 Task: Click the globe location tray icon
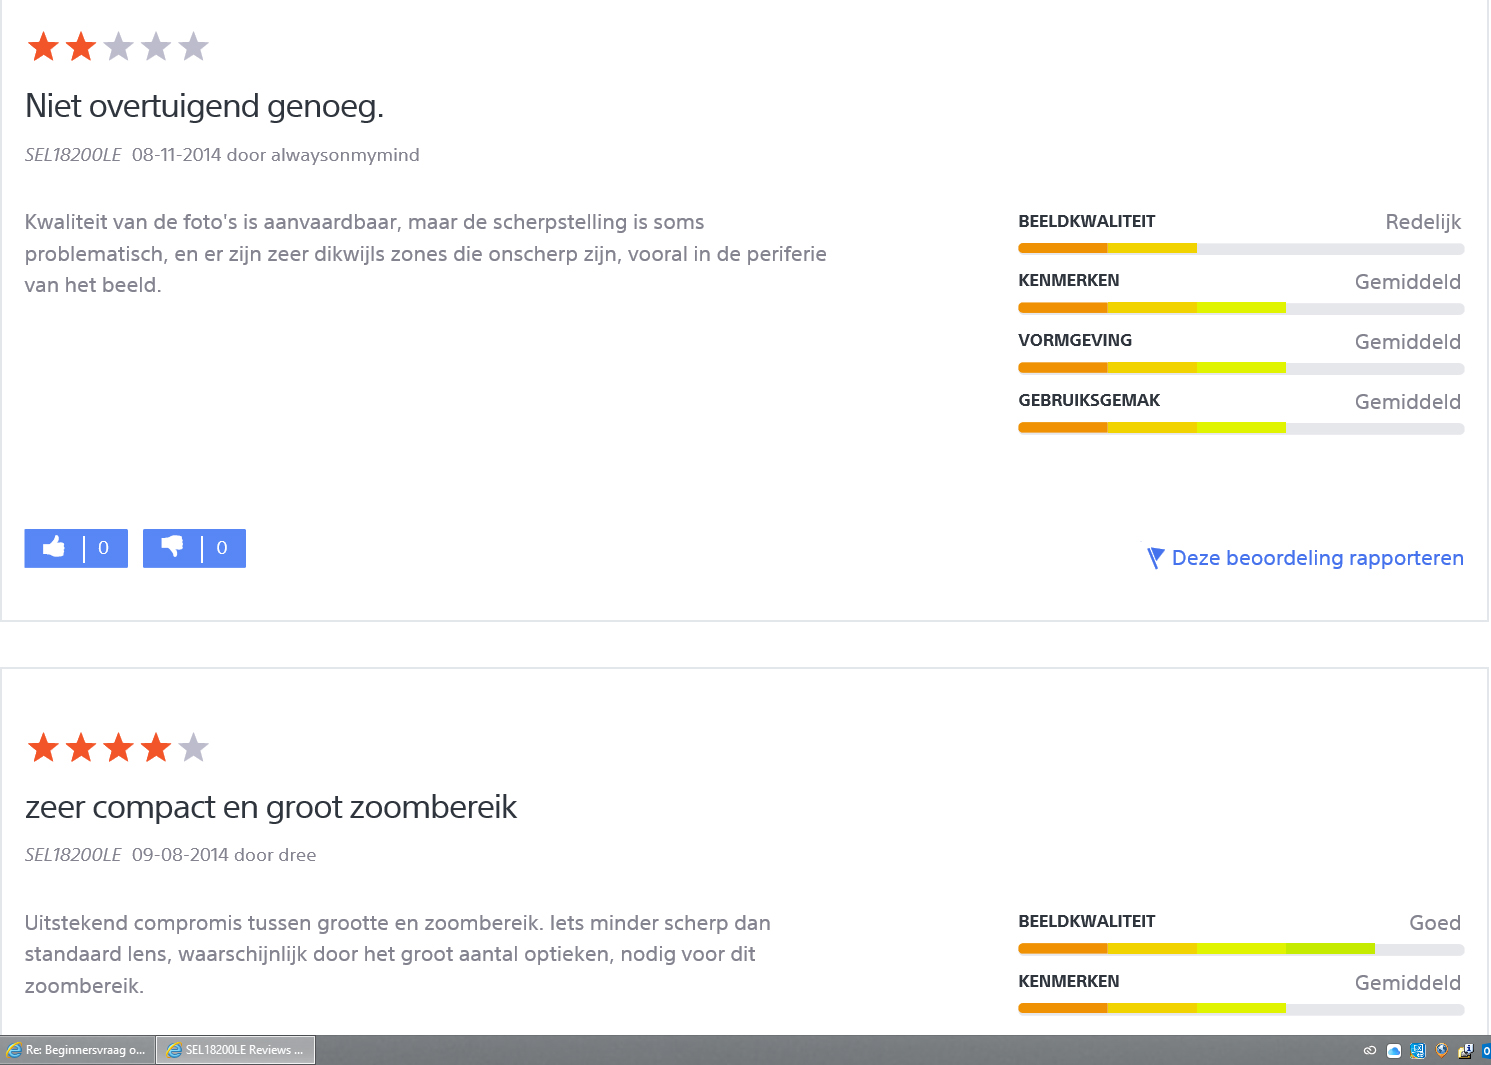pos(1441,1050)
